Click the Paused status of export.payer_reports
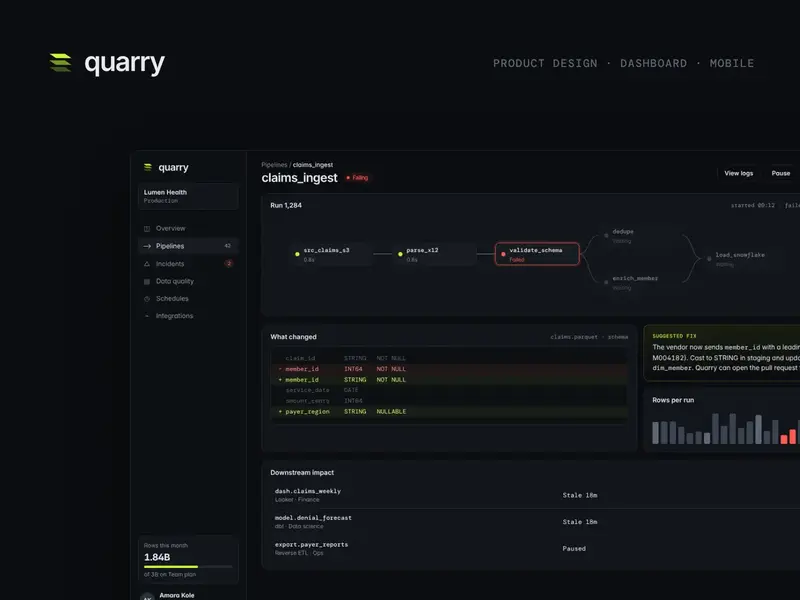 [x=574, y=548]
